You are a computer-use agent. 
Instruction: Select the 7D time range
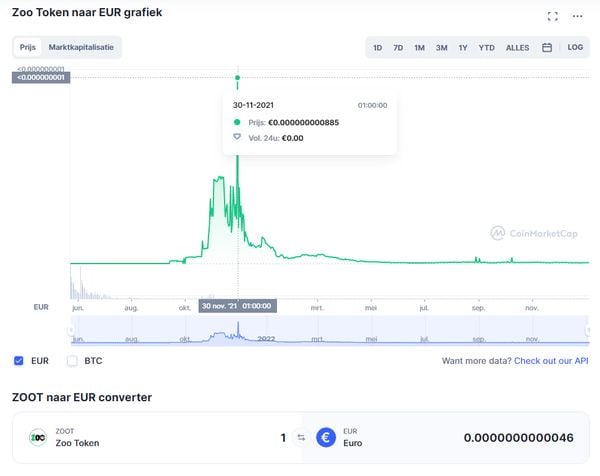point(398,48)
